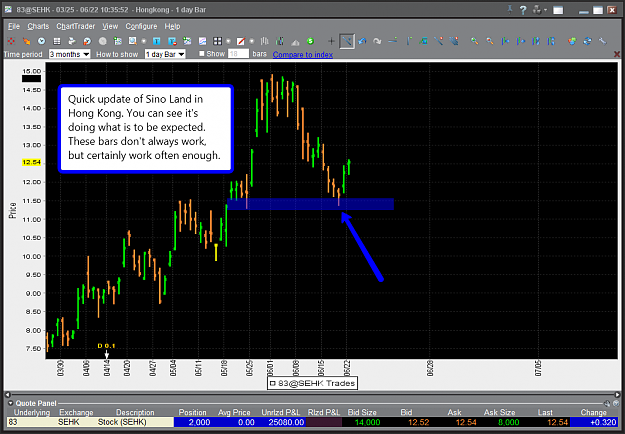Click the yellow 12.54 price label

coord(31,163)
